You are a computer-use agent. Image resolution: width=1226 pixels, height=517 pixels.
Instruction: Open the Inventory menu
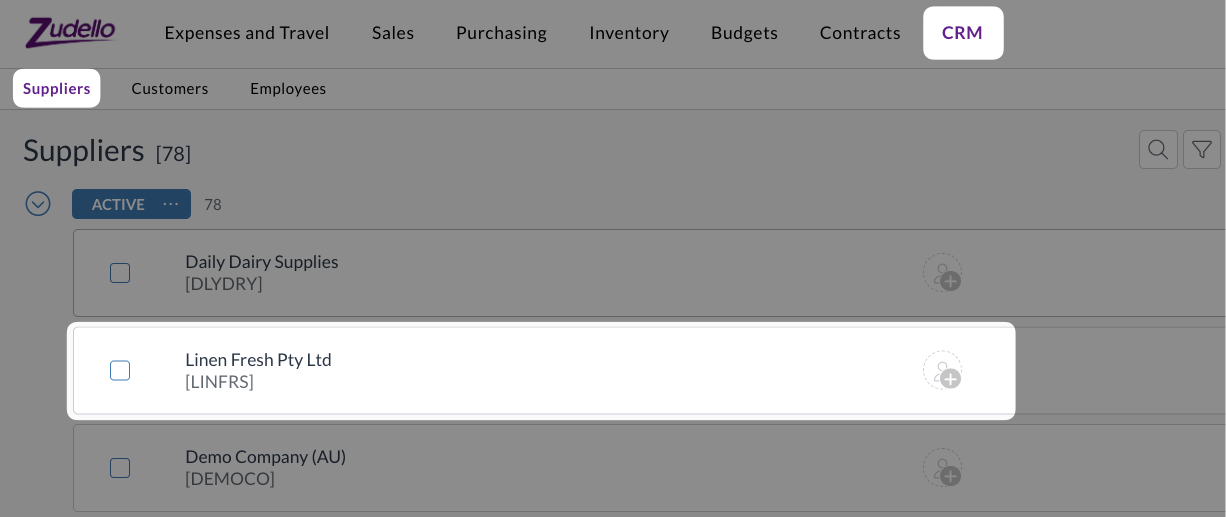629,33
